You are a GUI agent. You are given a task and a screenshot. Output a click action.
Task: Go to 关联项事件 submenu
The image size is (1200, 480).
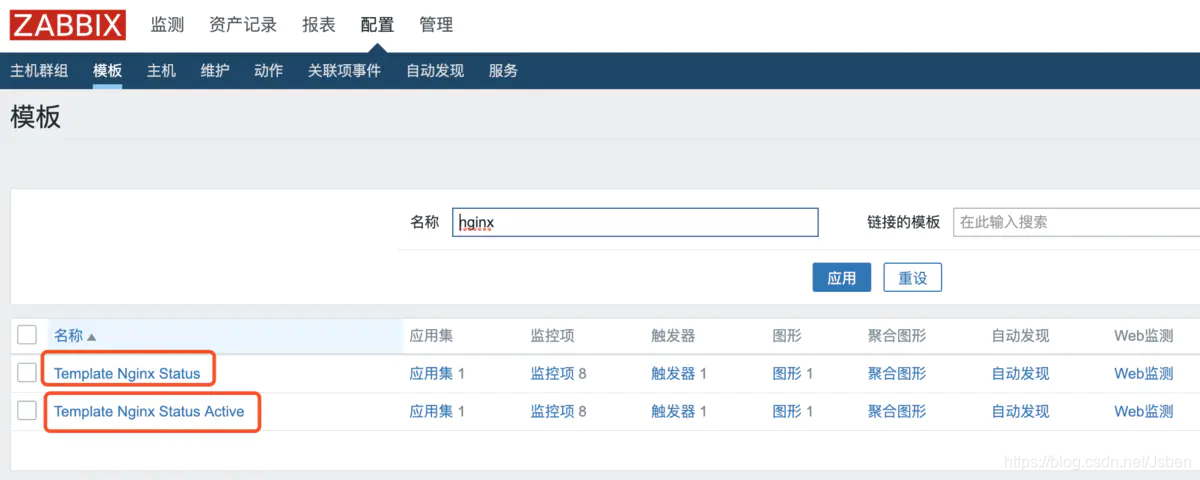coord(344,71)
